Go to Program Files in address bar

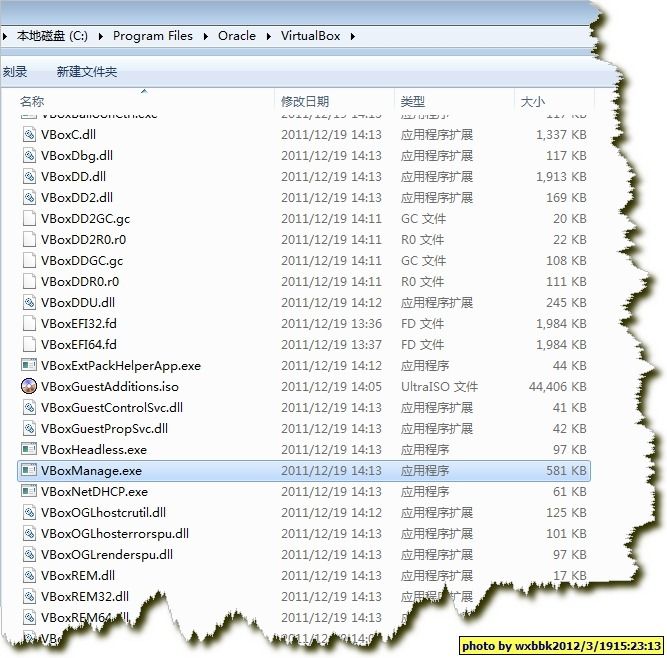tap(153, 36)
